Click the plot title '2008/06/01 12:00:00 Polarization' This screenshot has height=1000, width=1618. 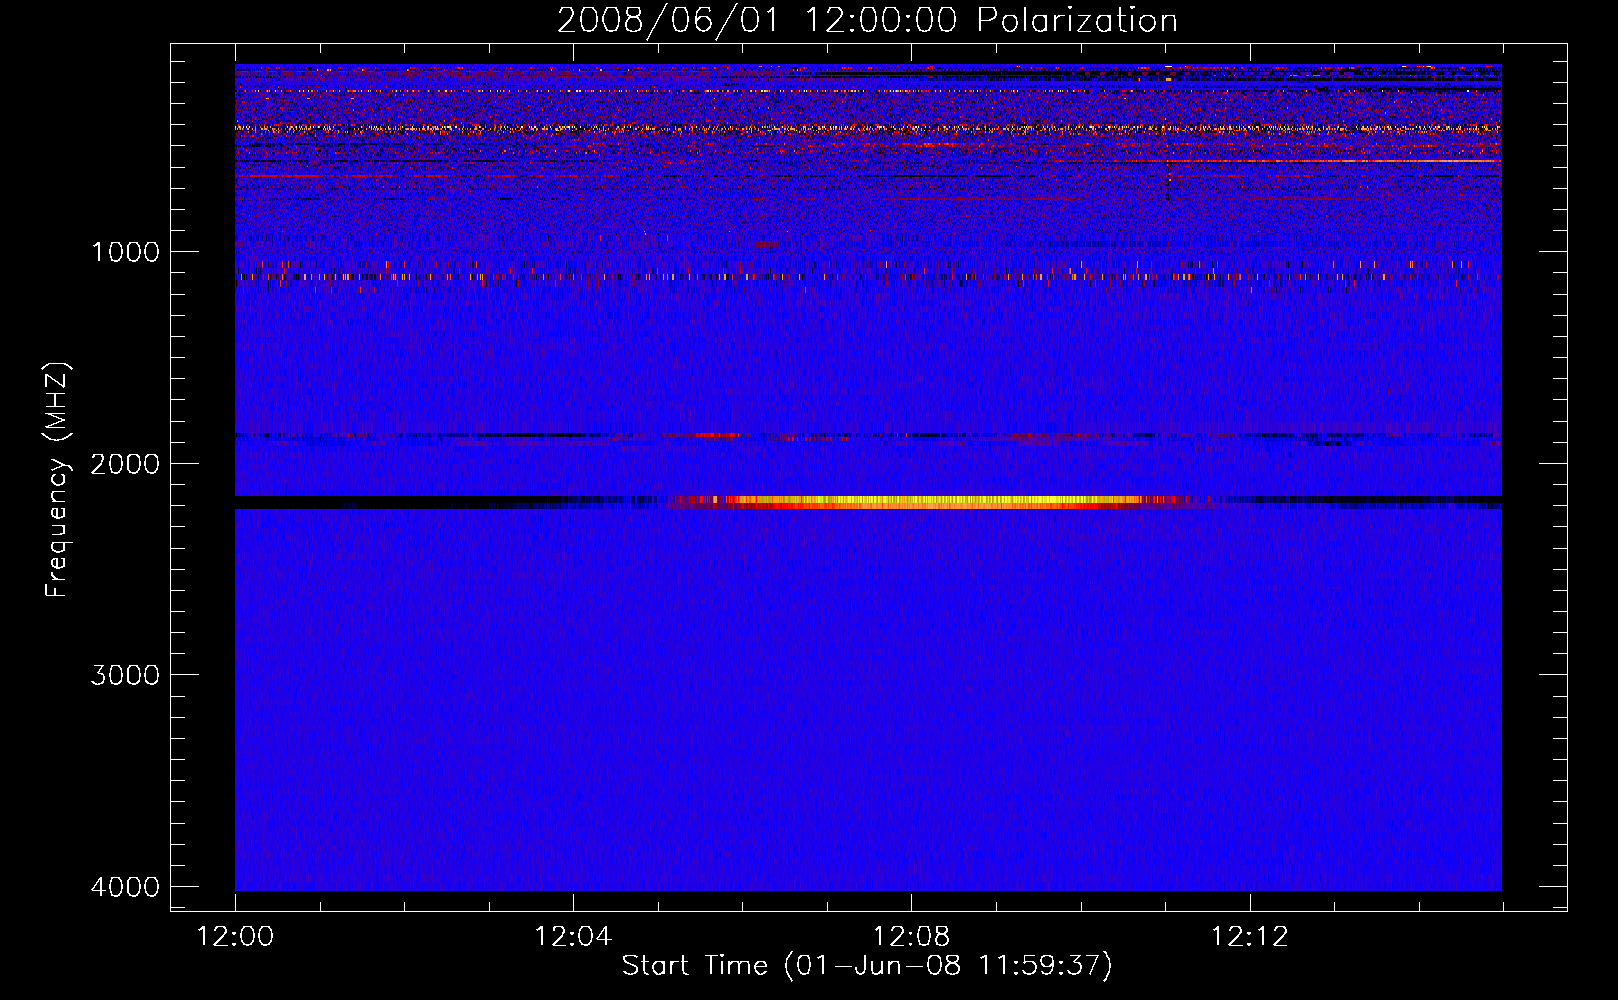point(867,20)
